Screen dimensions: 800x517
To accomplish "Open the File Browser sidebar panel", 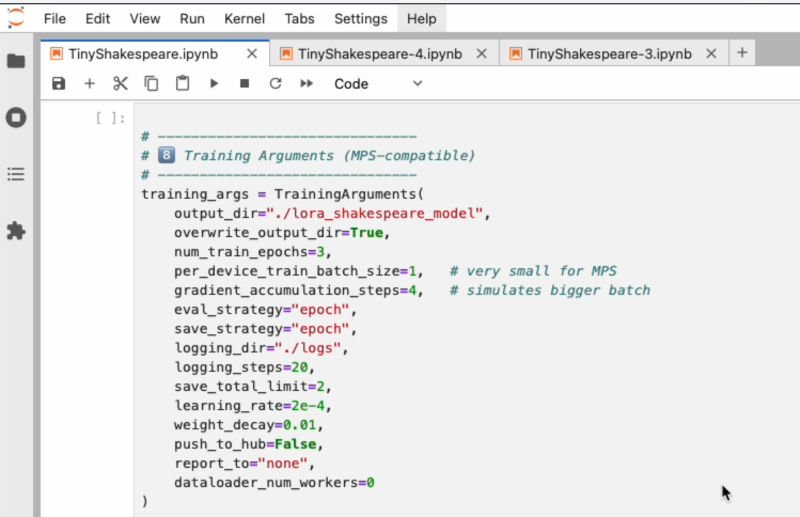I will (16, 61).
